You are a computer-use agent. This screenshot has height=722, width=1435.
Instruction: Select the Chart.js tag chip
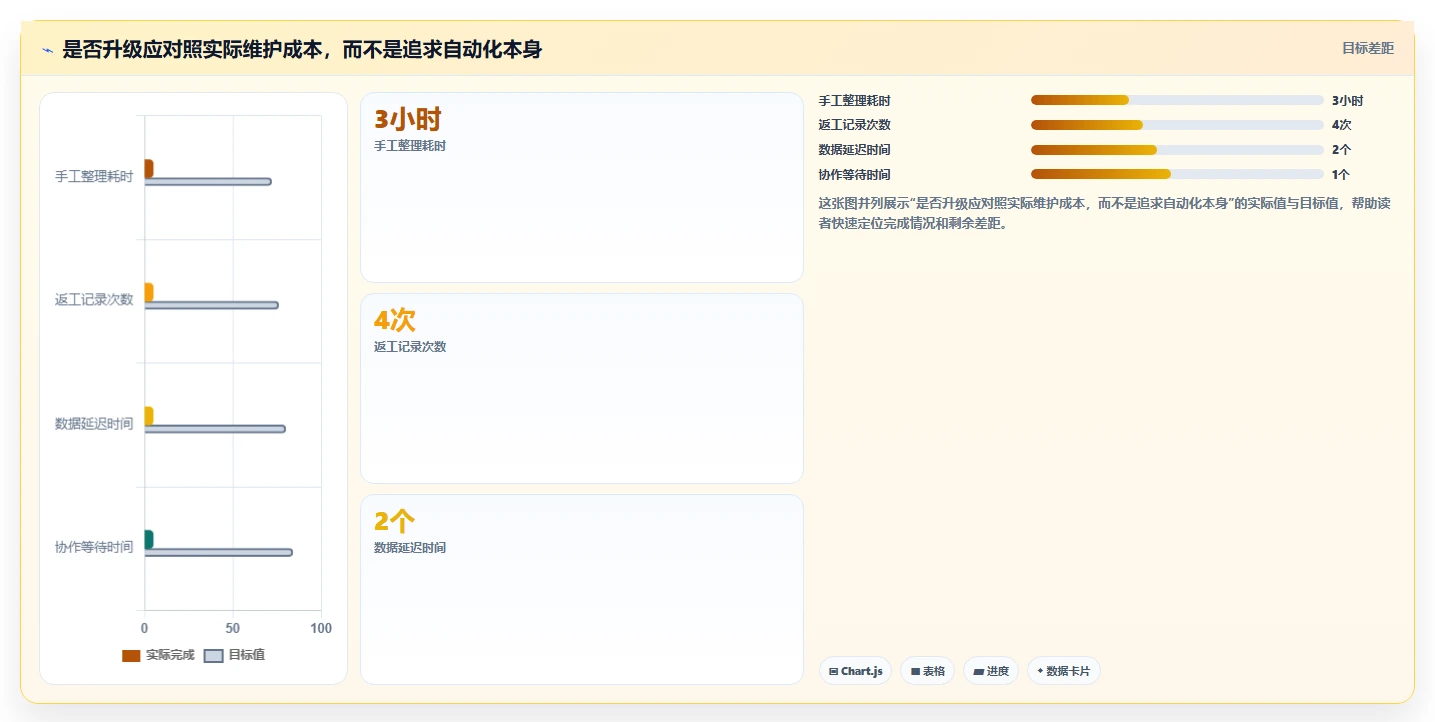(855, 671)
